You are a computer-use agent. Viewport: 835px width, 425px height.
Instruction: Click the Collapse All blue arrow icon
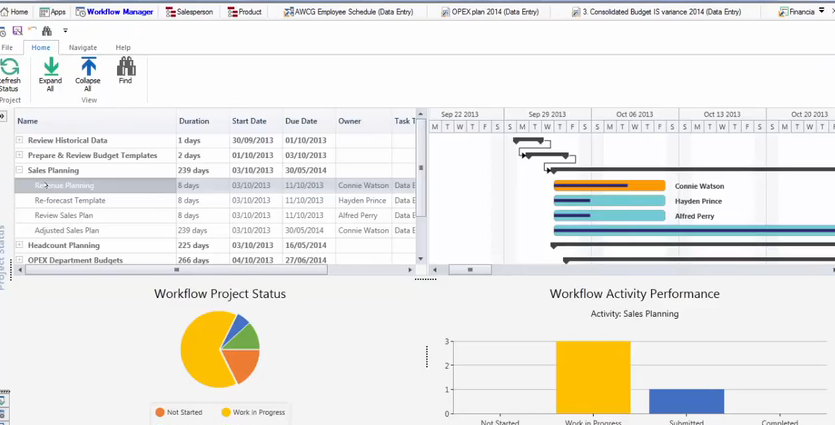click(x=88, y=67)
